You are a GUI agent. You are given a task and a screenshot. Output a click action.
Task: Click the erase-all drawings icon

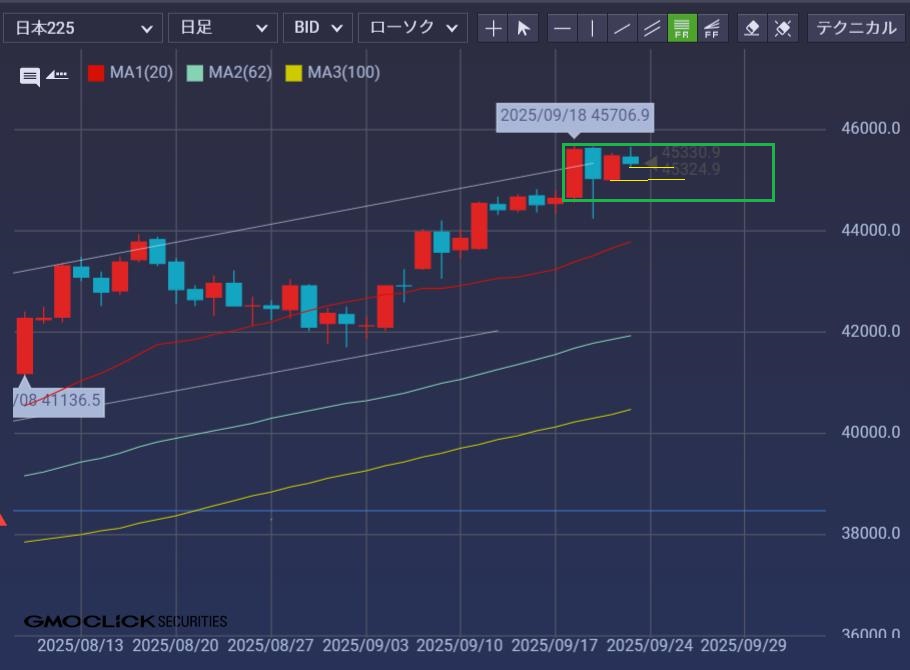783,28
